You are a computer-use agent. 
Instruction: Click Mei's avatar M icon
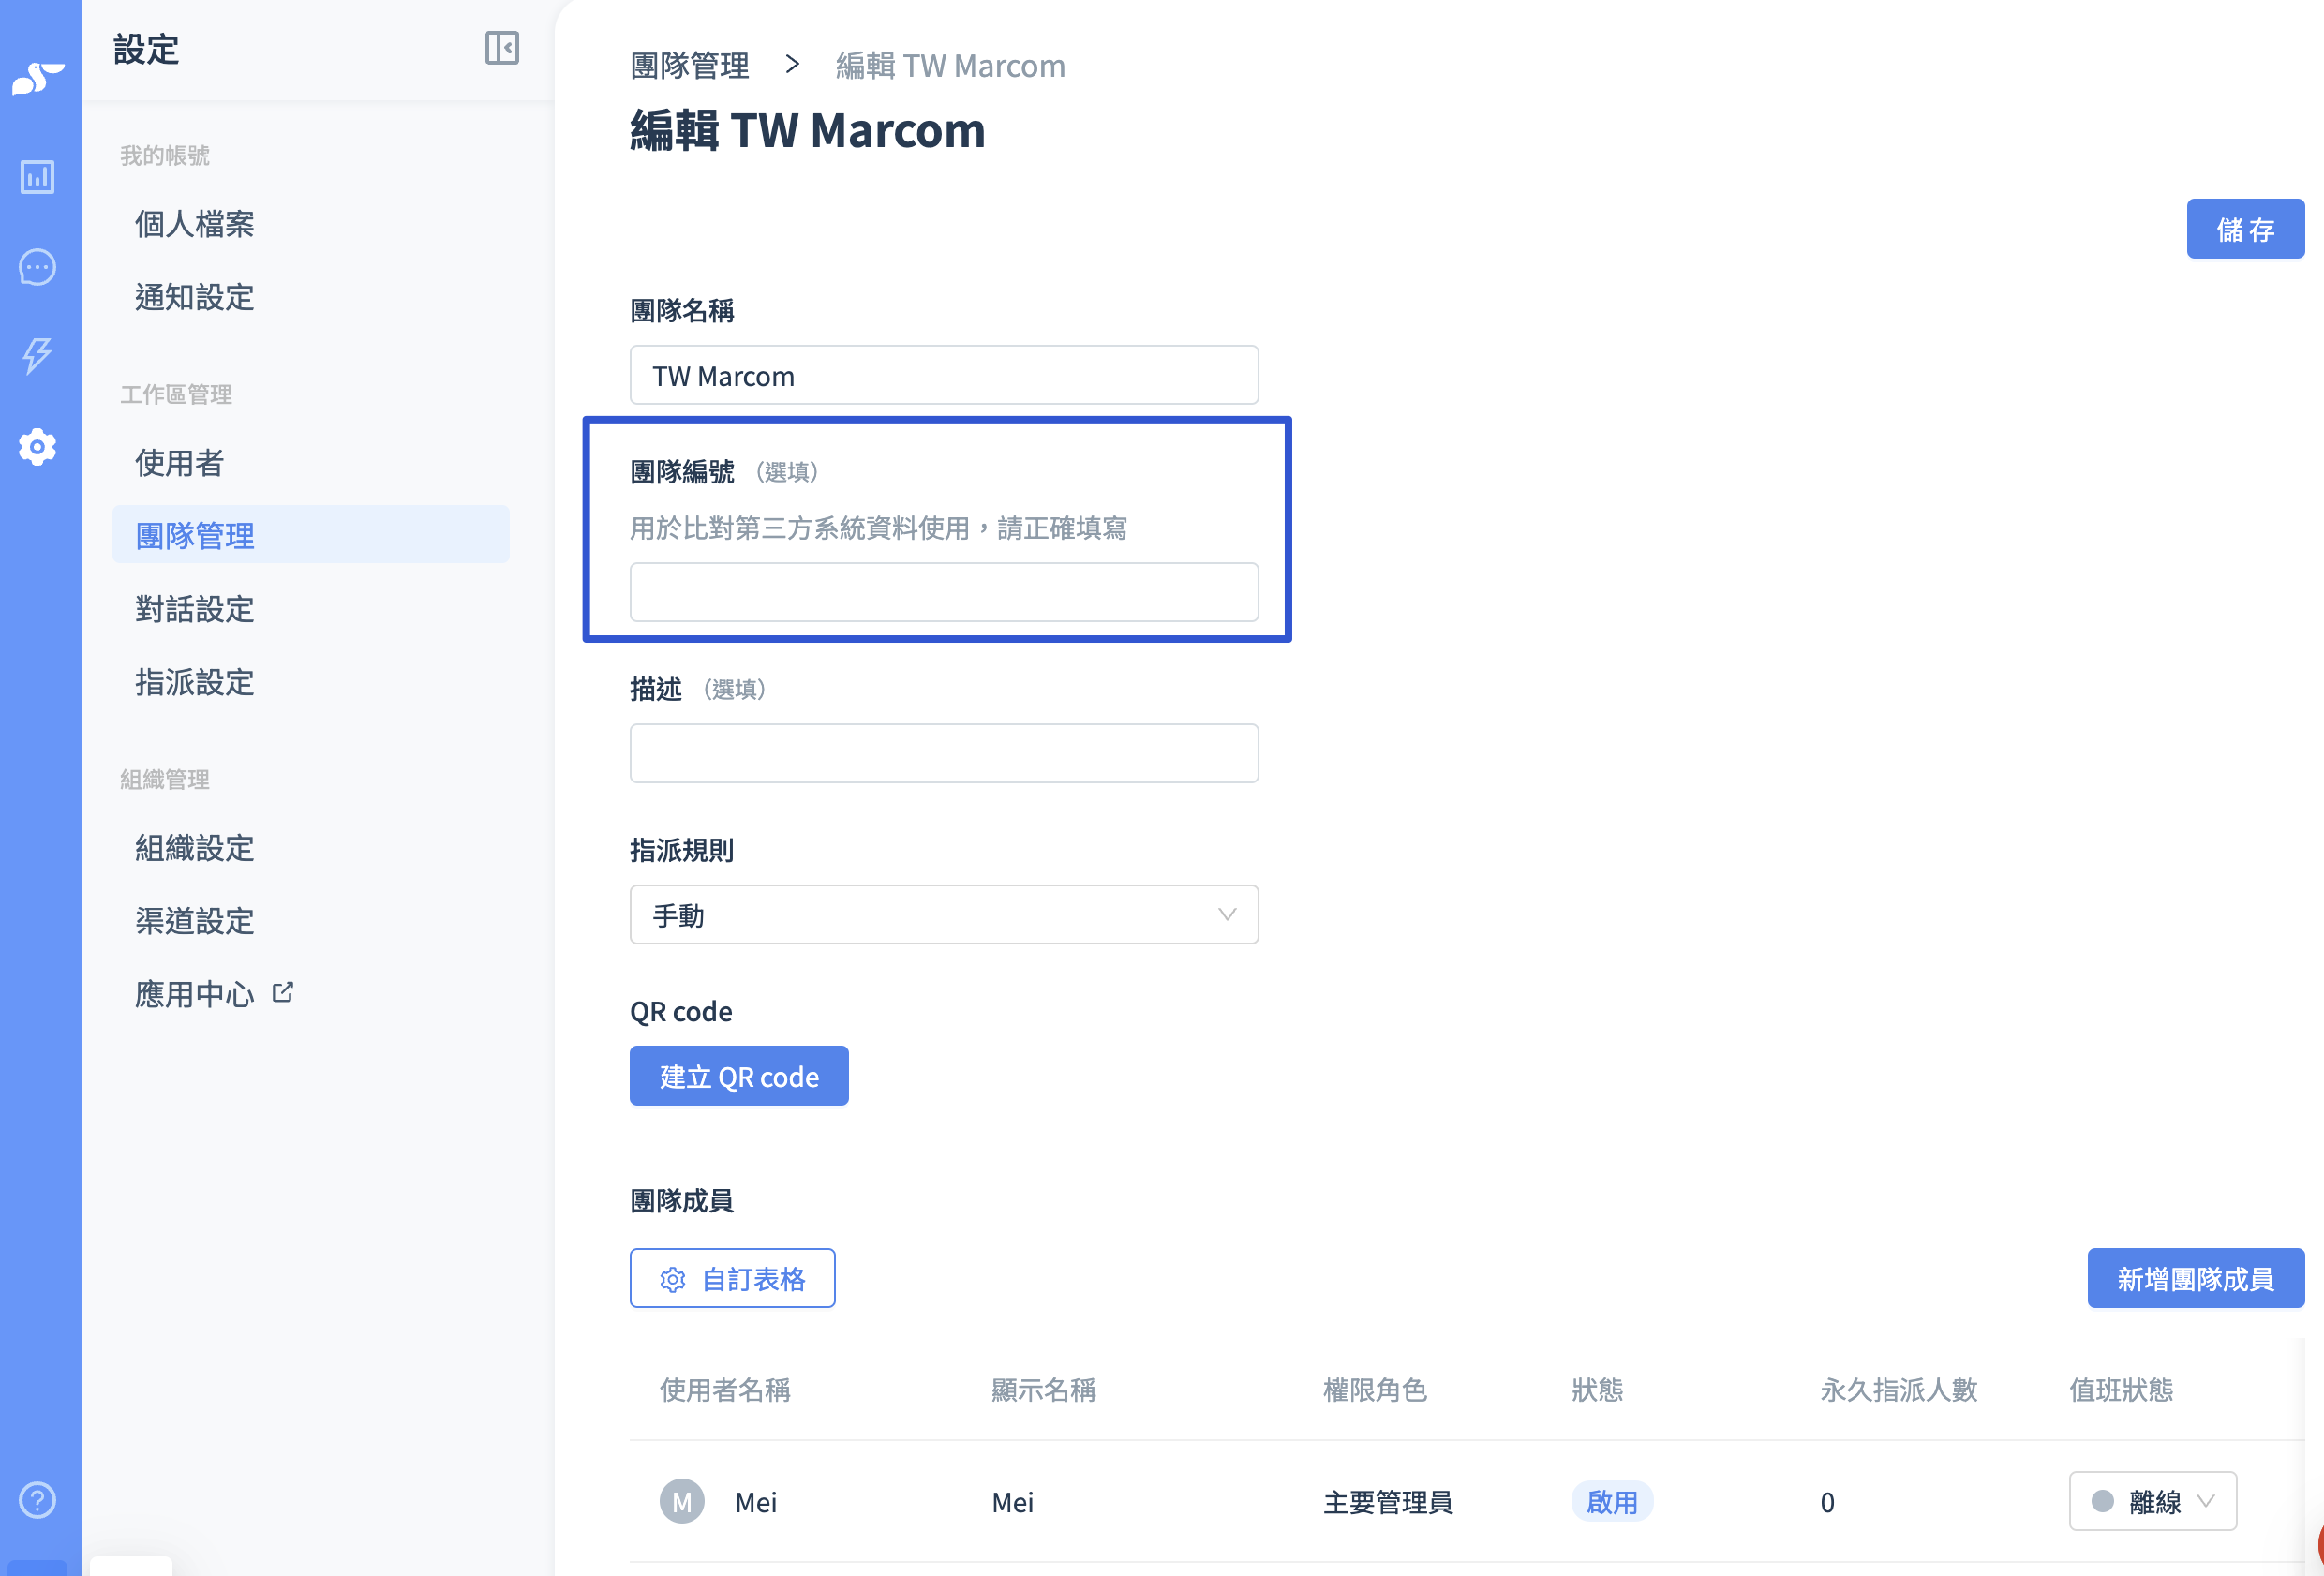[x=681, y=1501]
